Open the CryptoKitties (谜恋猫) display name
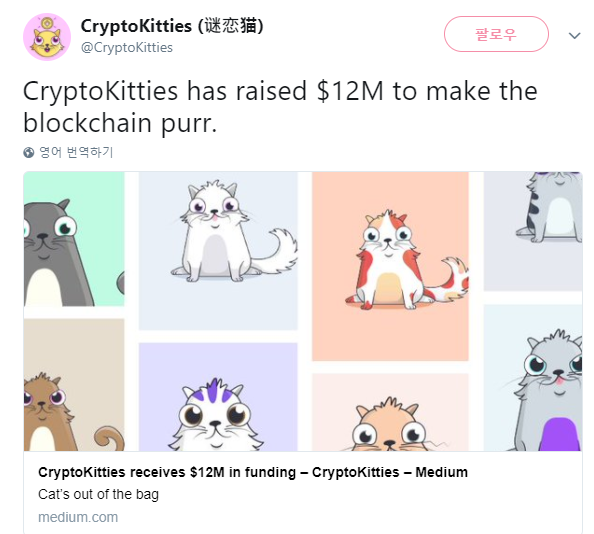Viewport: 594px width, 534px height. [172, 26]
